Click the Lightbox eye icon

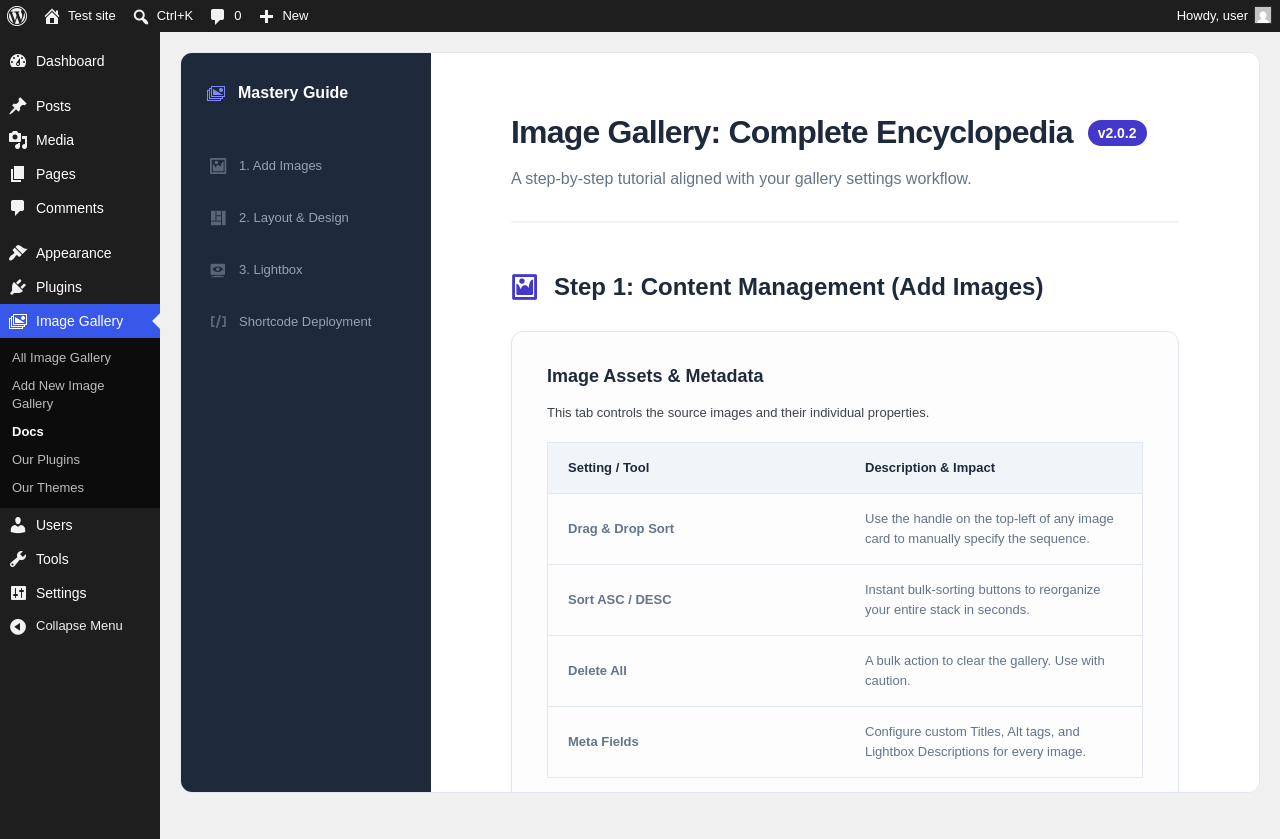(218, 270)
